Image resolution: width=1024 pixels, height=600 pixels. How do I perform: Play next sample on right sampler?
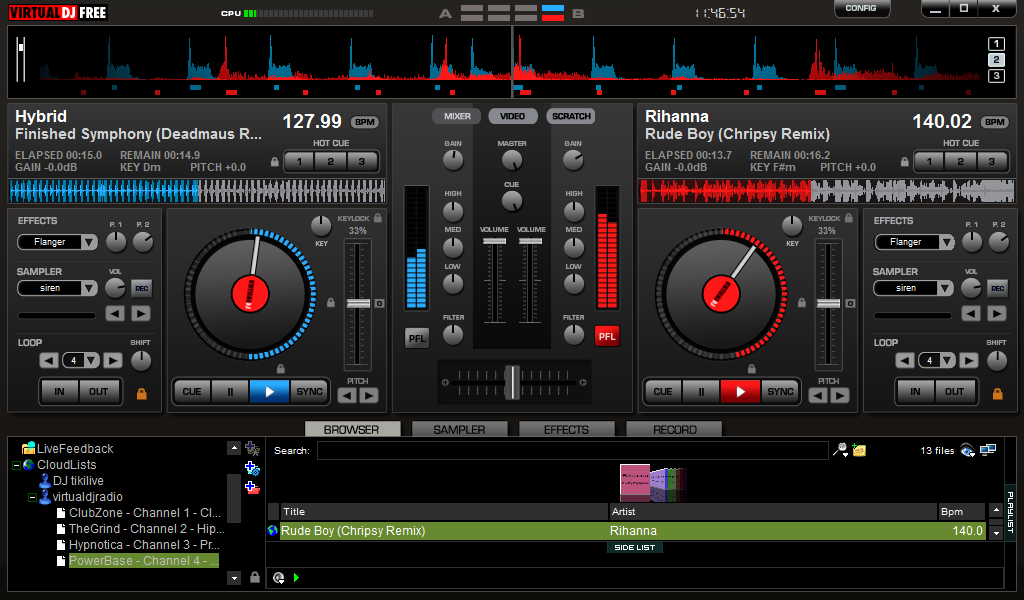[x=997, y=314]
